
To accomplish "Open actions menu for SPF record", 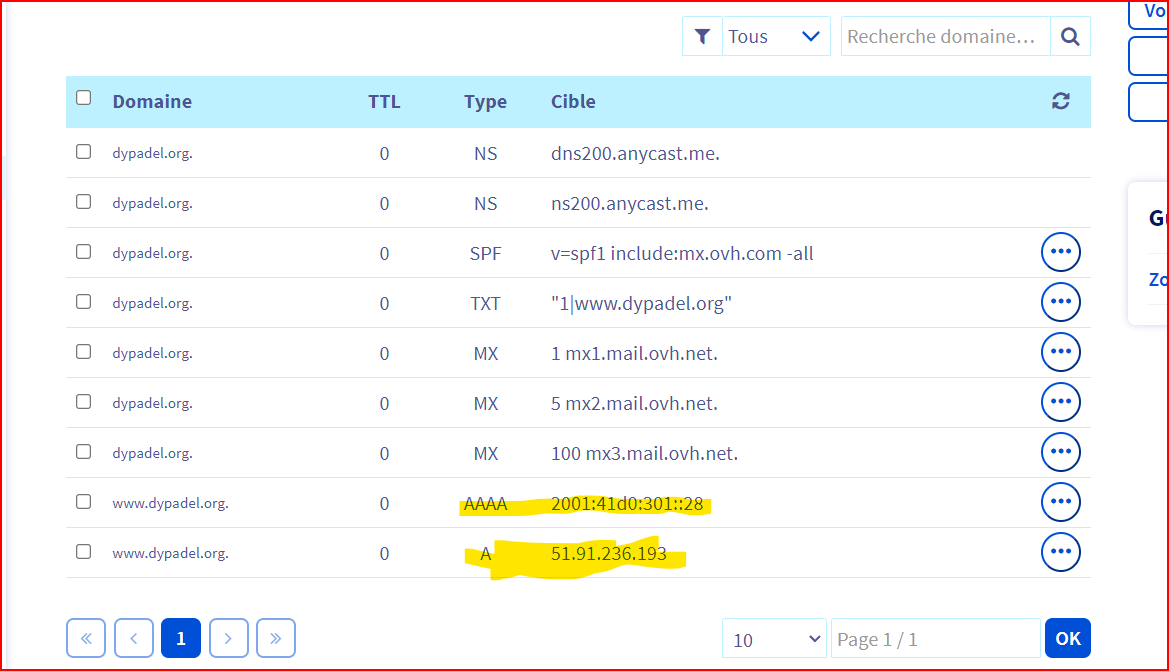I will (x=1061, y=252).
